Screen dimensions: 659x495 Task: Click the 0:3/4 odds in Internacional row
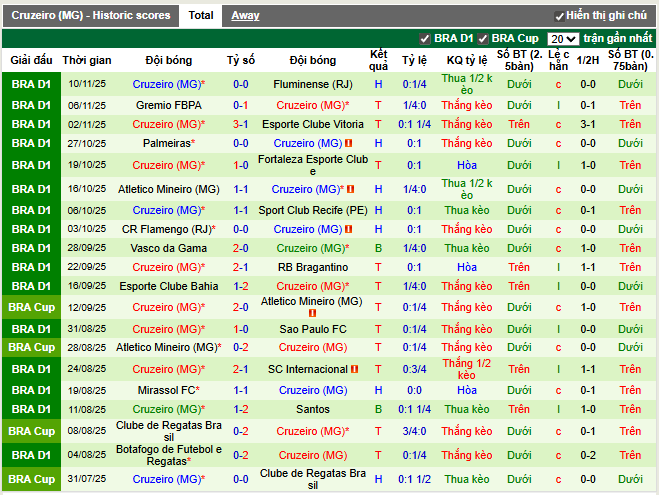point(414,369)
